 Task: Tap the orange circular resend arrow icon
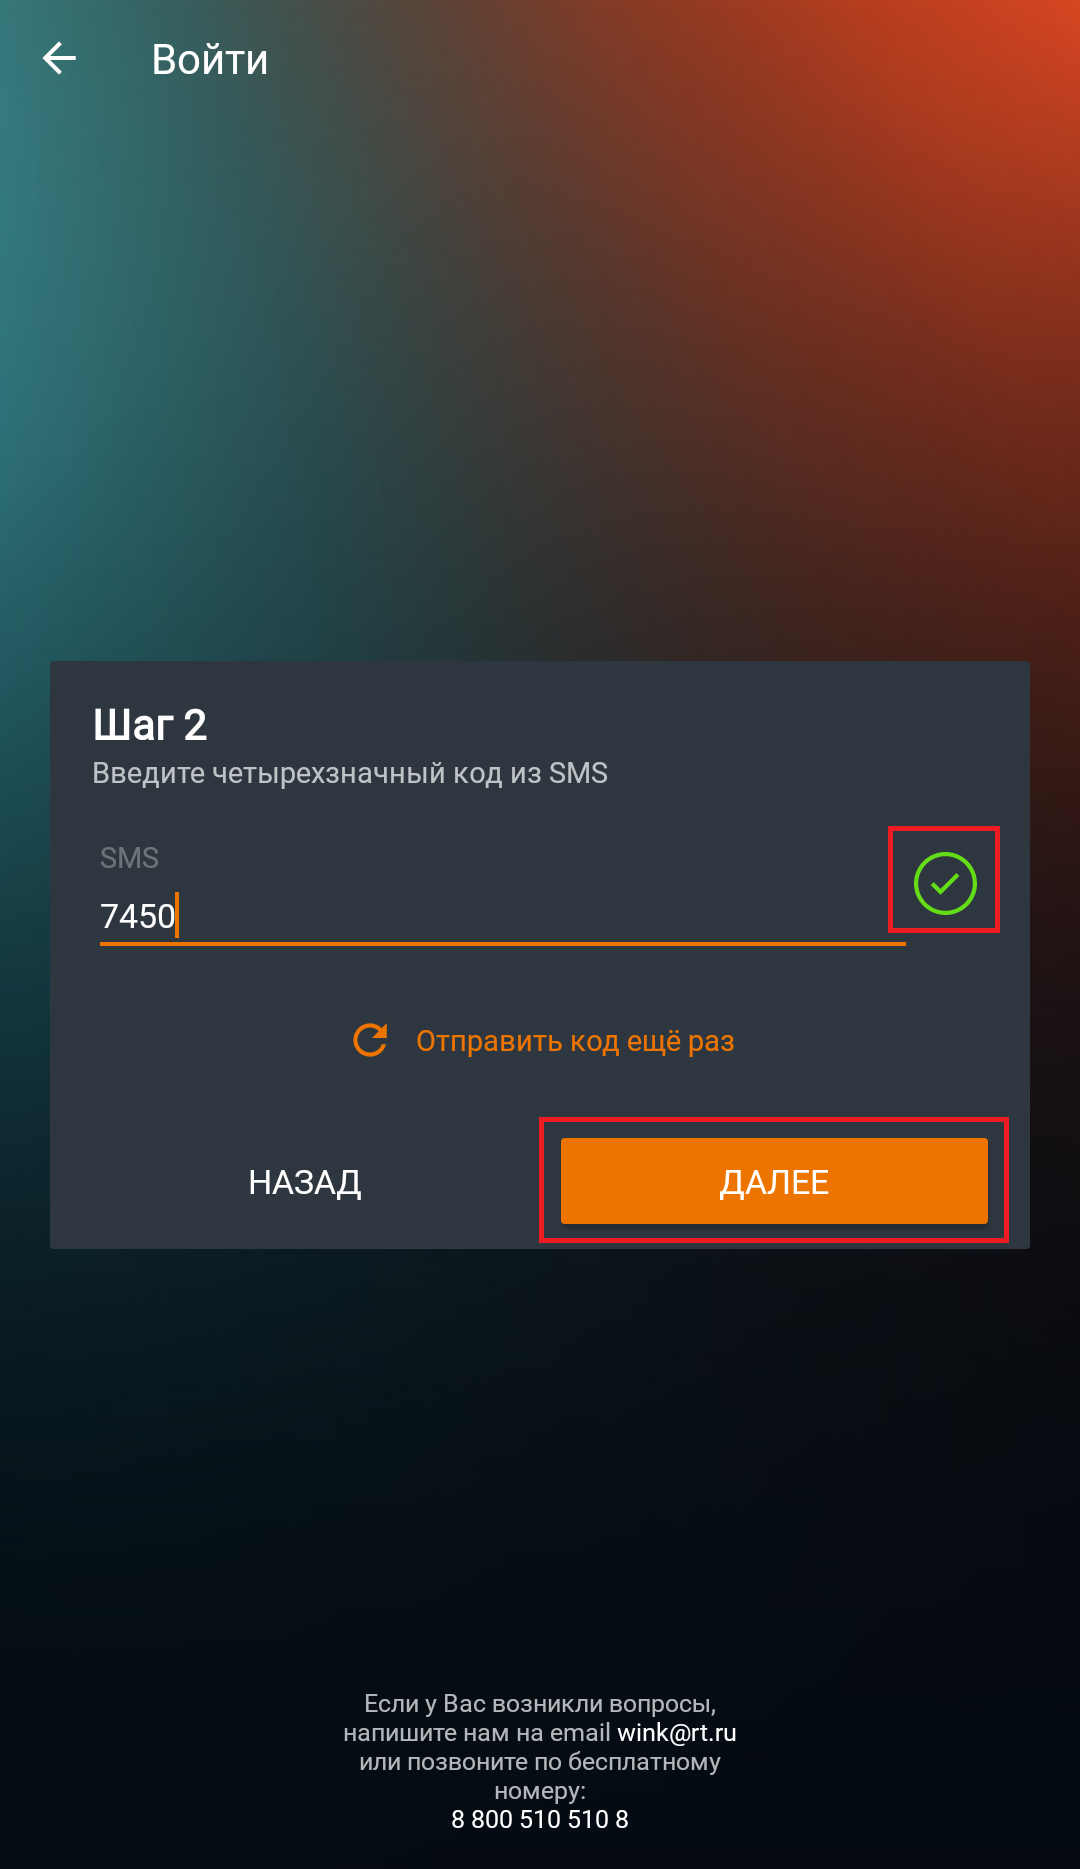370,1040
